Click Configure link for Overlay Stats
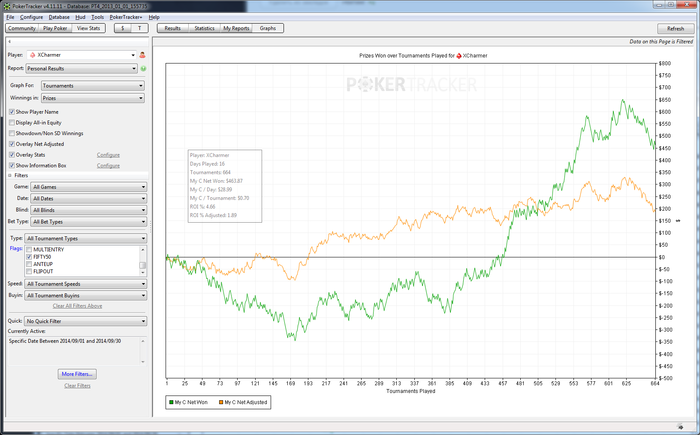 tap(108, 155)
